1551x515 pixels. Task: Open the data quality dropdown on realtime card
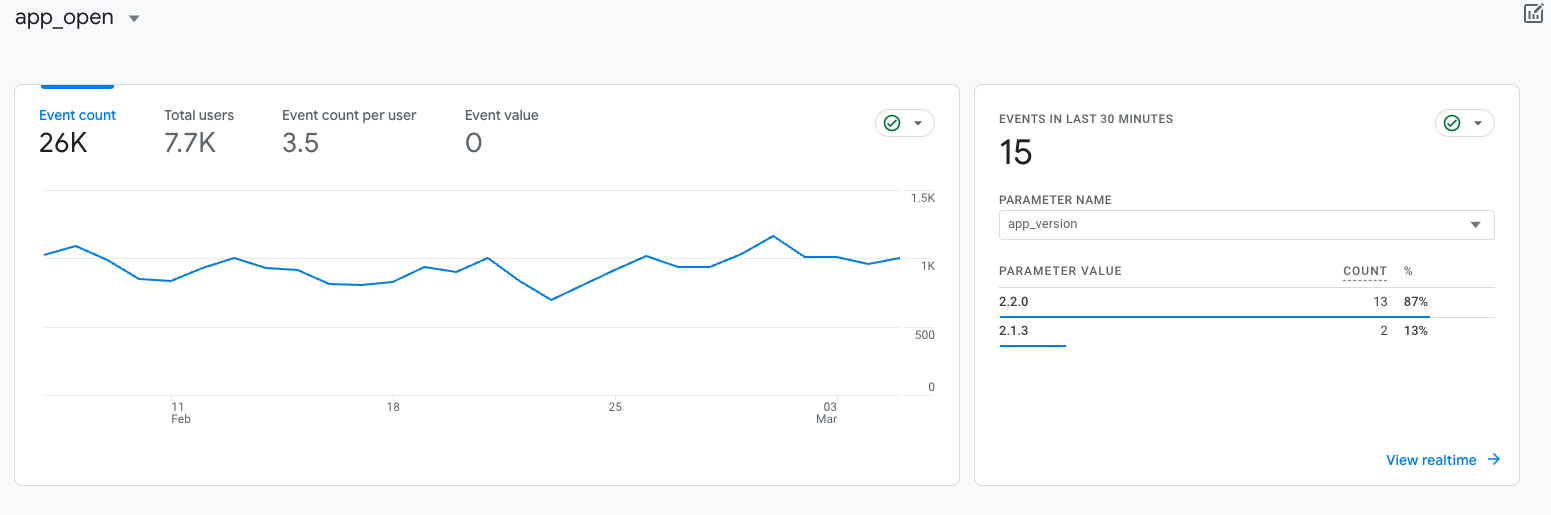(1465, 123)
